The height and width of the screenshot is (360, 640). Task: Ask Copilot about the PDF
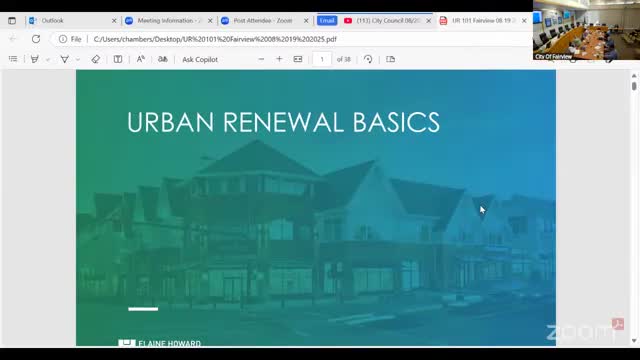(x=200, y=60)
